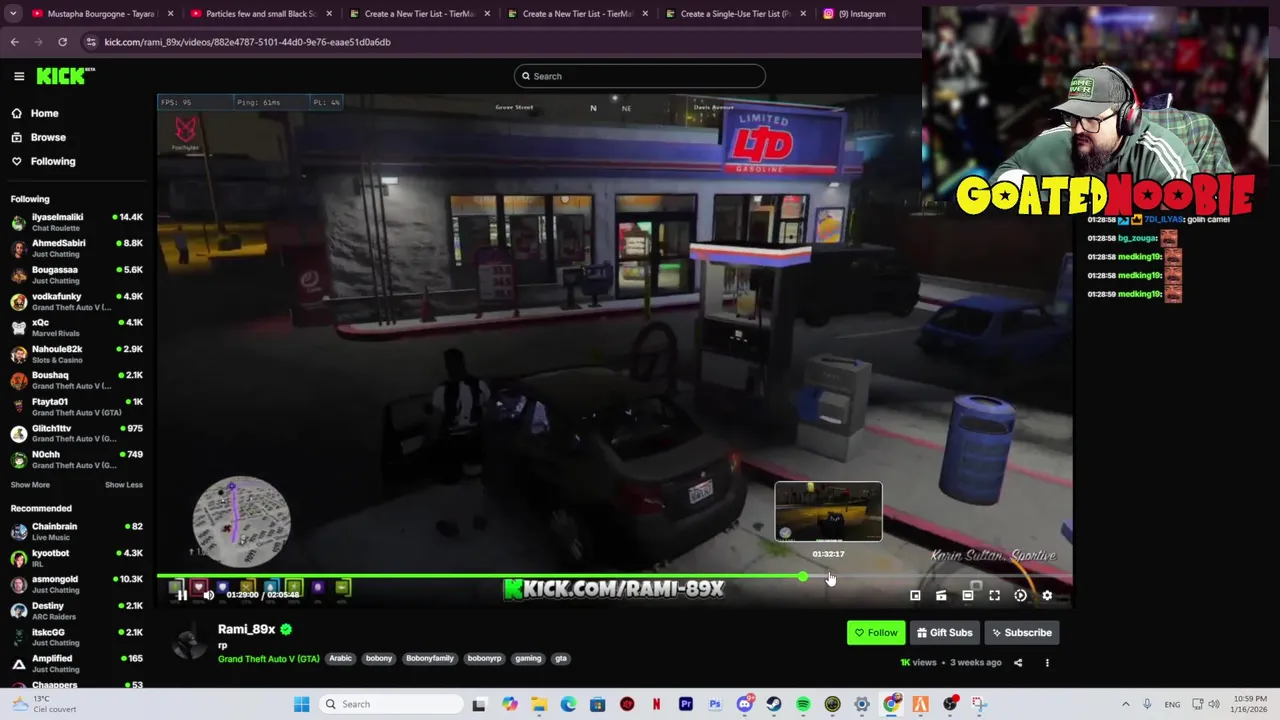Seek using the green video progress bar
The width and height of the screenshot is (1280, 720).
tap(615, 577)
